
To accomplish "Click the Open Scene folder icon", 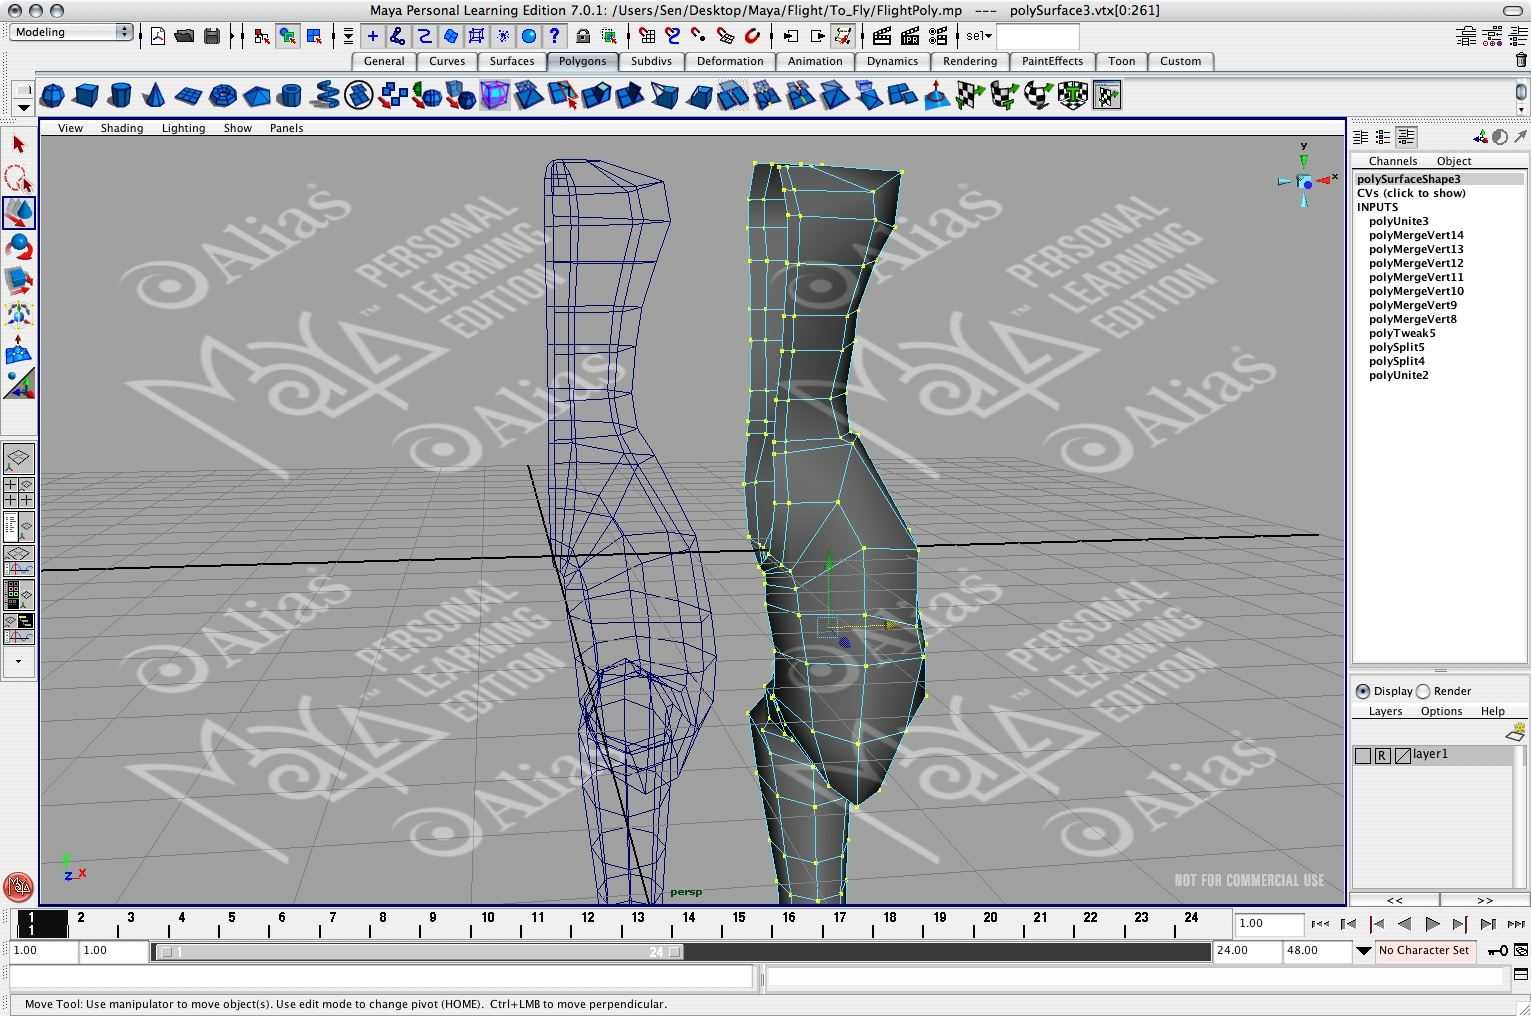I will pos(184,36).
